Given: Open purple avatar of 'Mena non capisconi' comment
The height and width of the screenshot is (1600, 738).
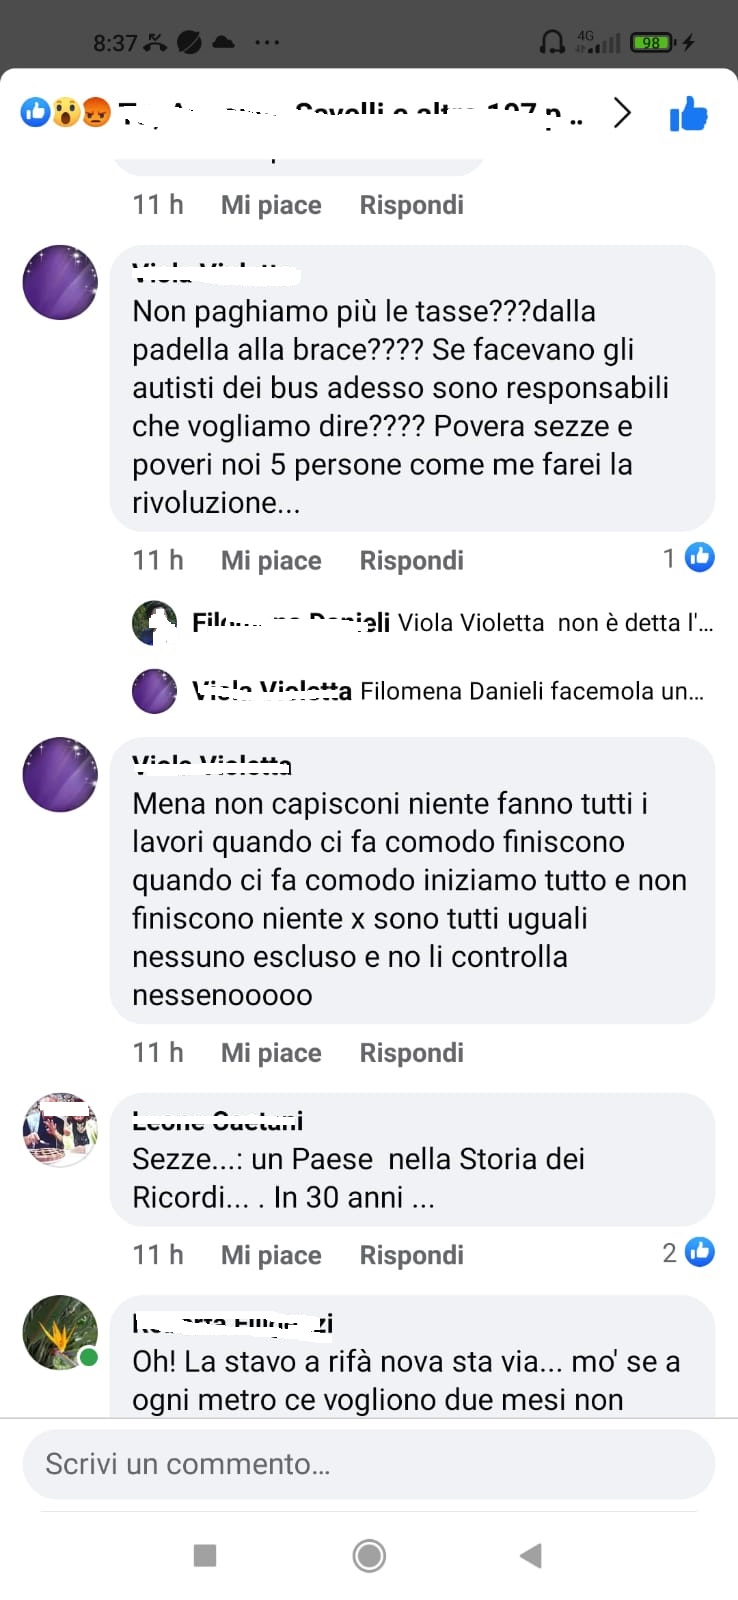Looking at the screenshot, I should point(60,774).
